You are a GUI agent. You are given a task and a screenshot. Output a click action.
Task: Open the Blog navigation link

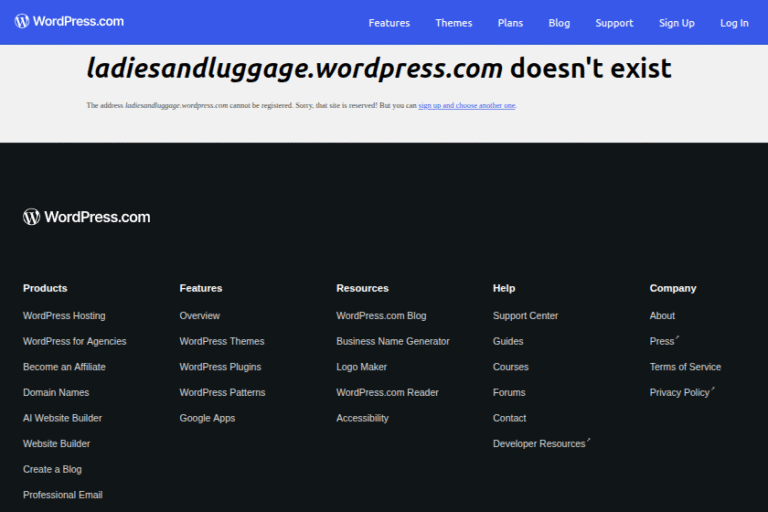559,23
